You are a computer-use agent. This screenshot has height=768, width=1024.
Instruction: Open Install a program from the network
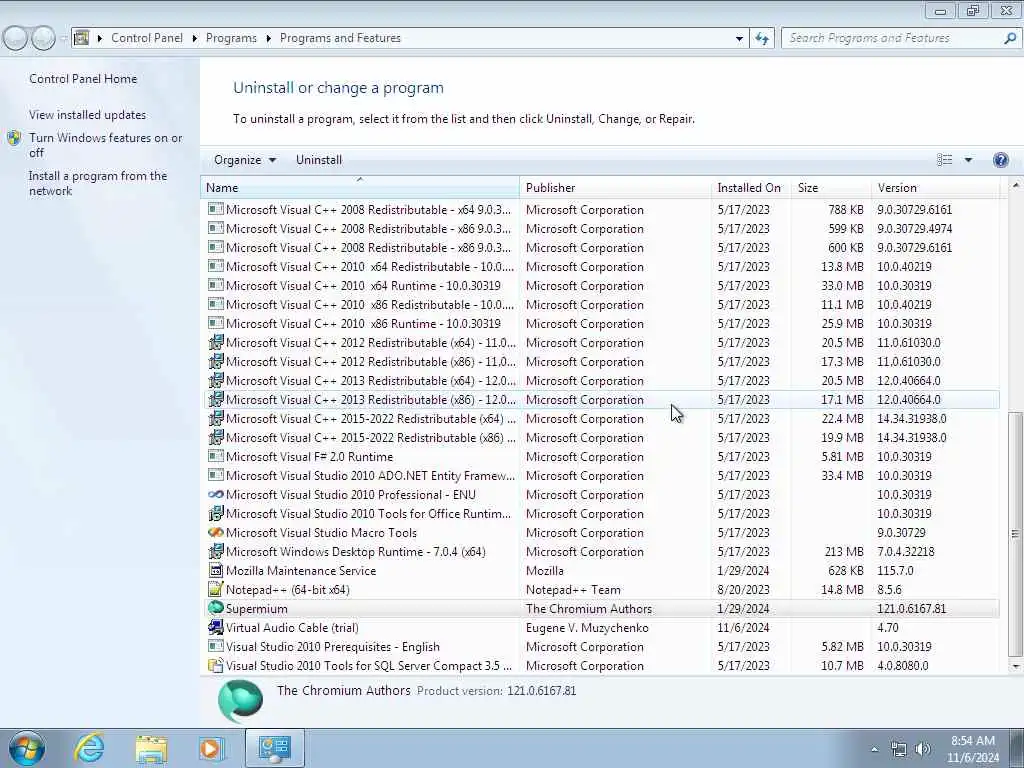(x=98, y=184)
